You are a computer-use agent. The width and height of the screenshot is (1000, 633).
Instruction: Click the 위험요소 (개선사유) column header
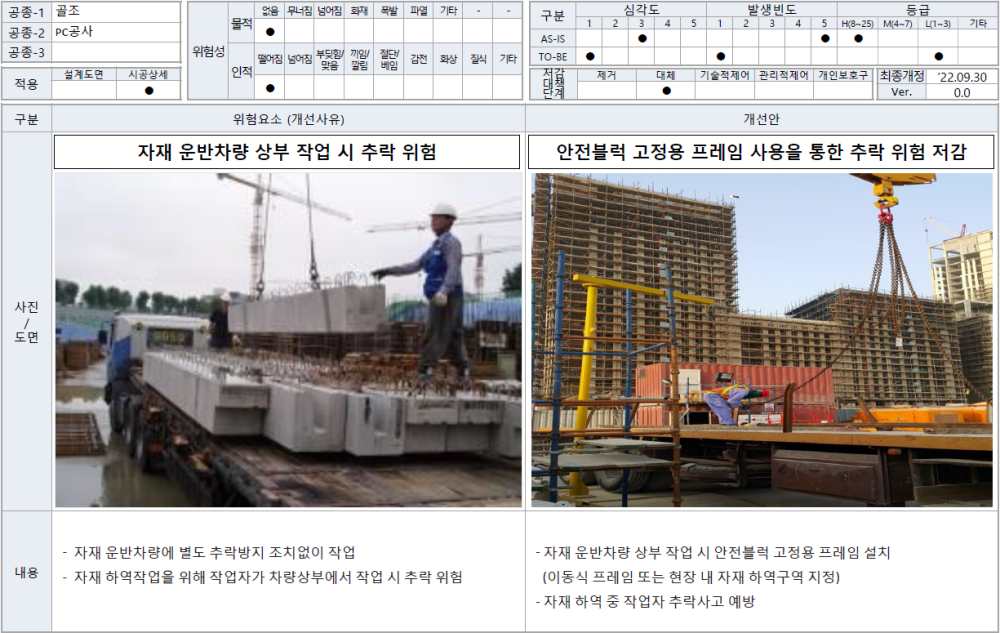point(289,119)
